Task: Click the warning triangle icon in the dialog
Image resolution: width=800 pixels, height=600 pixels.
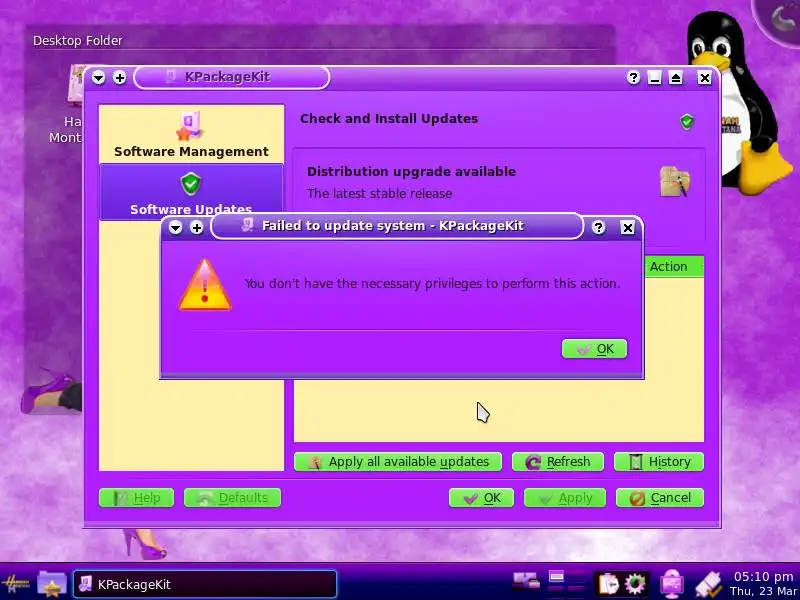Action: pos(205,285)
